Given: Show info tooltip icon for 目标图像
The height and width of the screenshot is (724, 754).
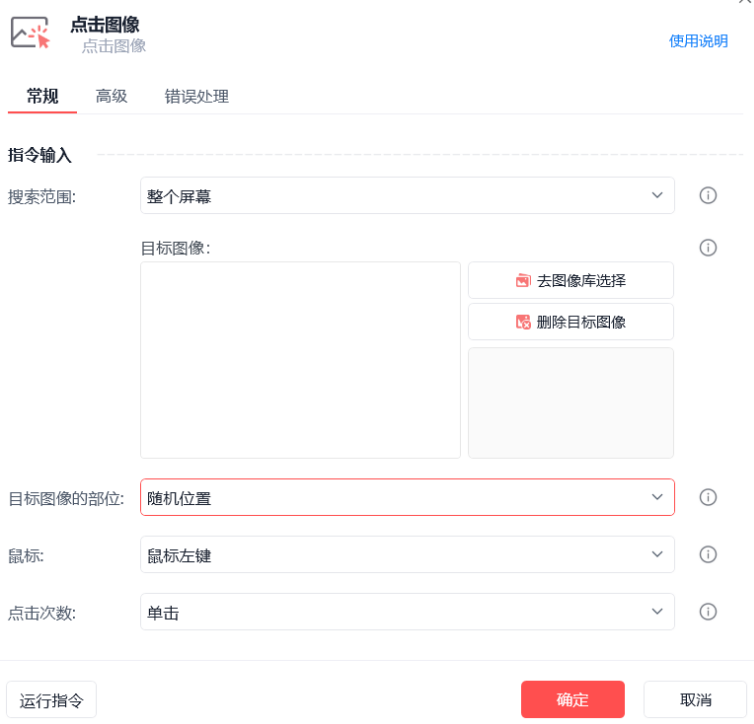Looking at the screenshot, I should 708,248.
